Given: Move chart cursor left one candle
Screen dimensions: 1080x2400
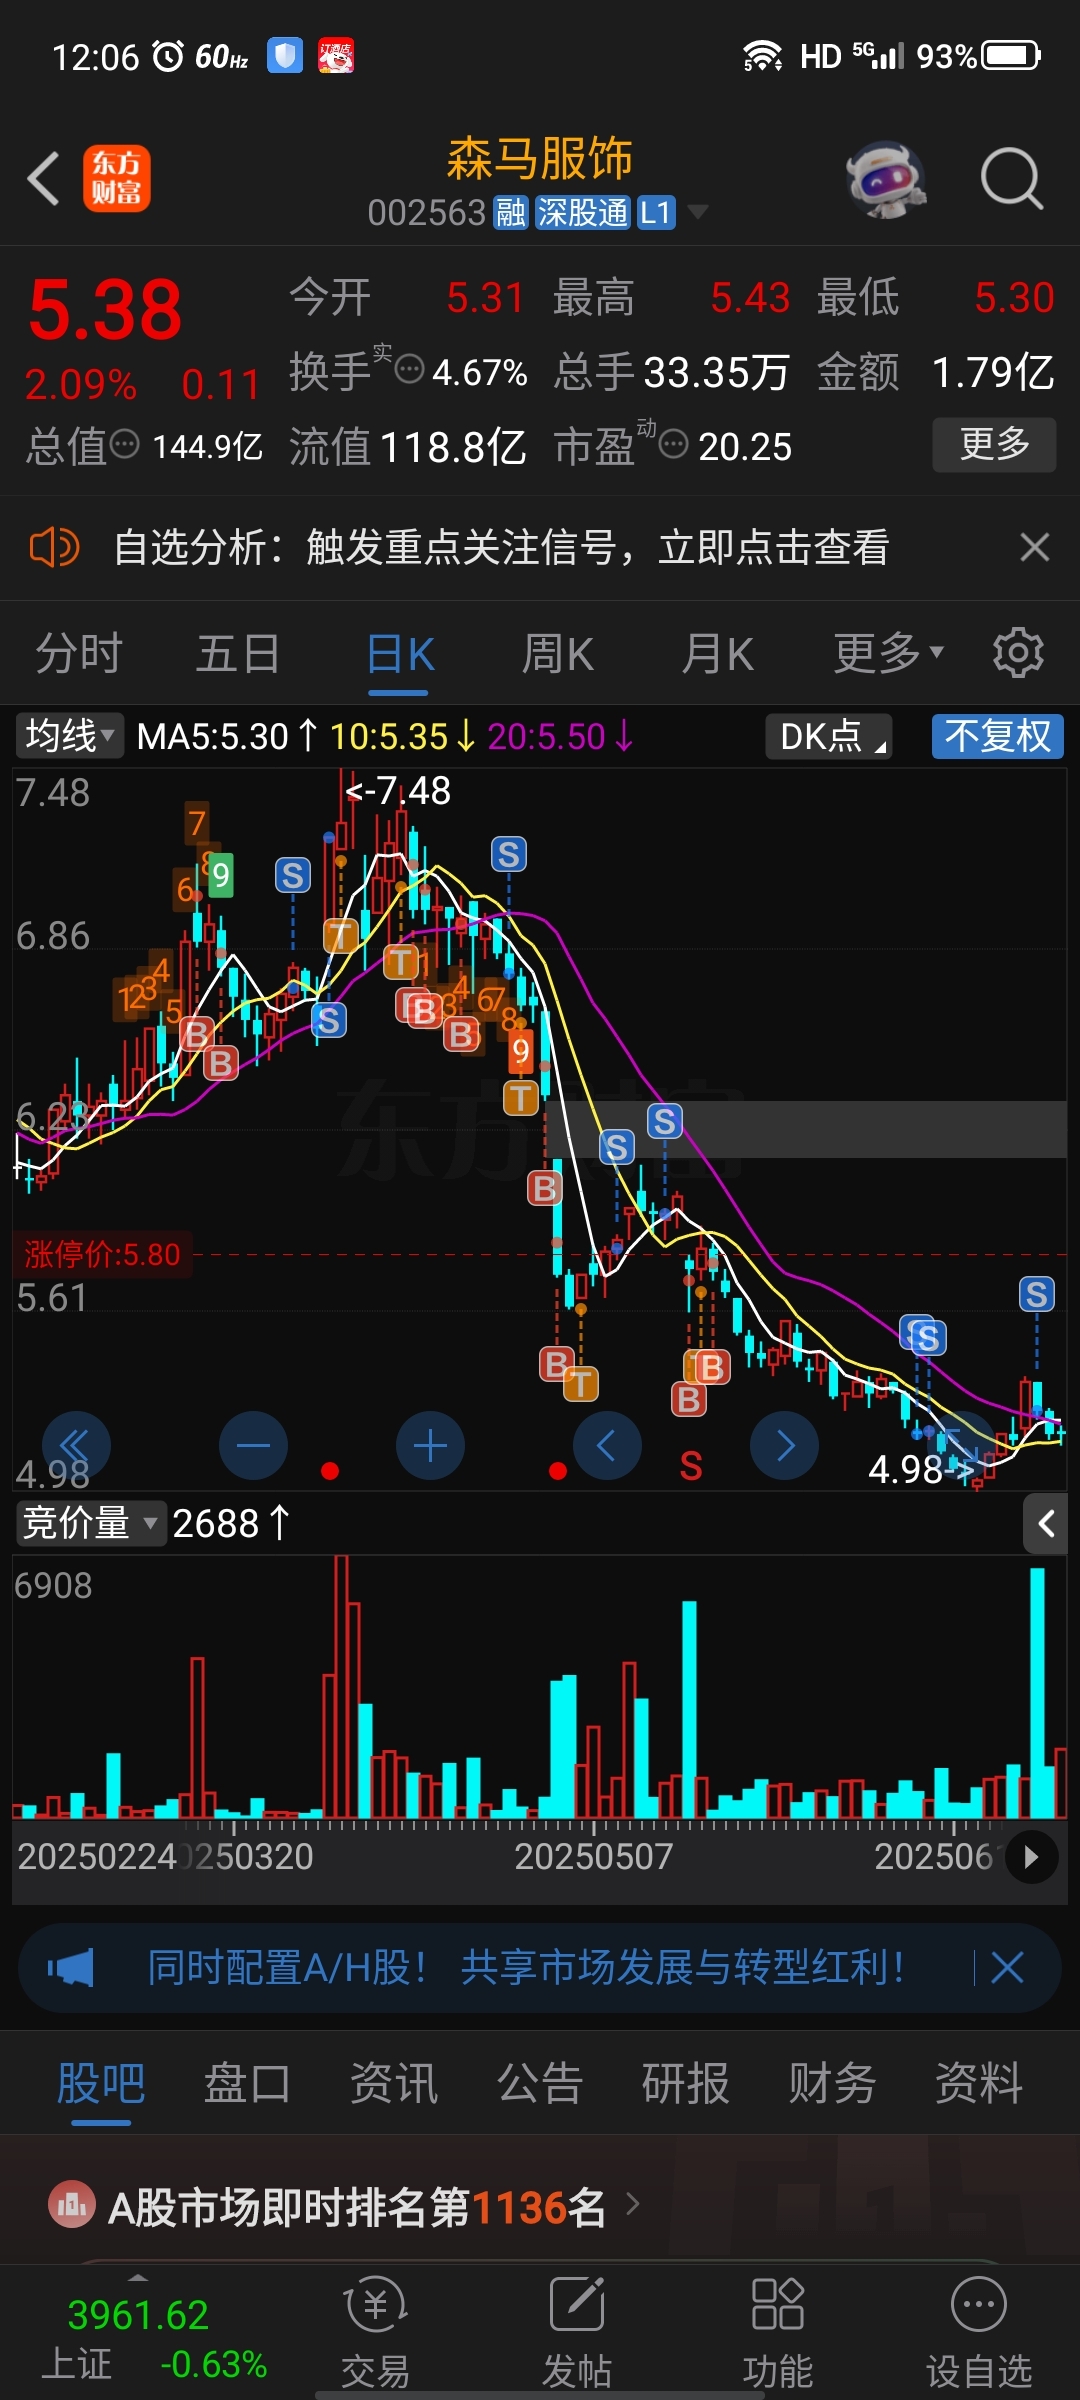Looking at the screenshot, I should pyautogui.click(x=606, y=1445).
